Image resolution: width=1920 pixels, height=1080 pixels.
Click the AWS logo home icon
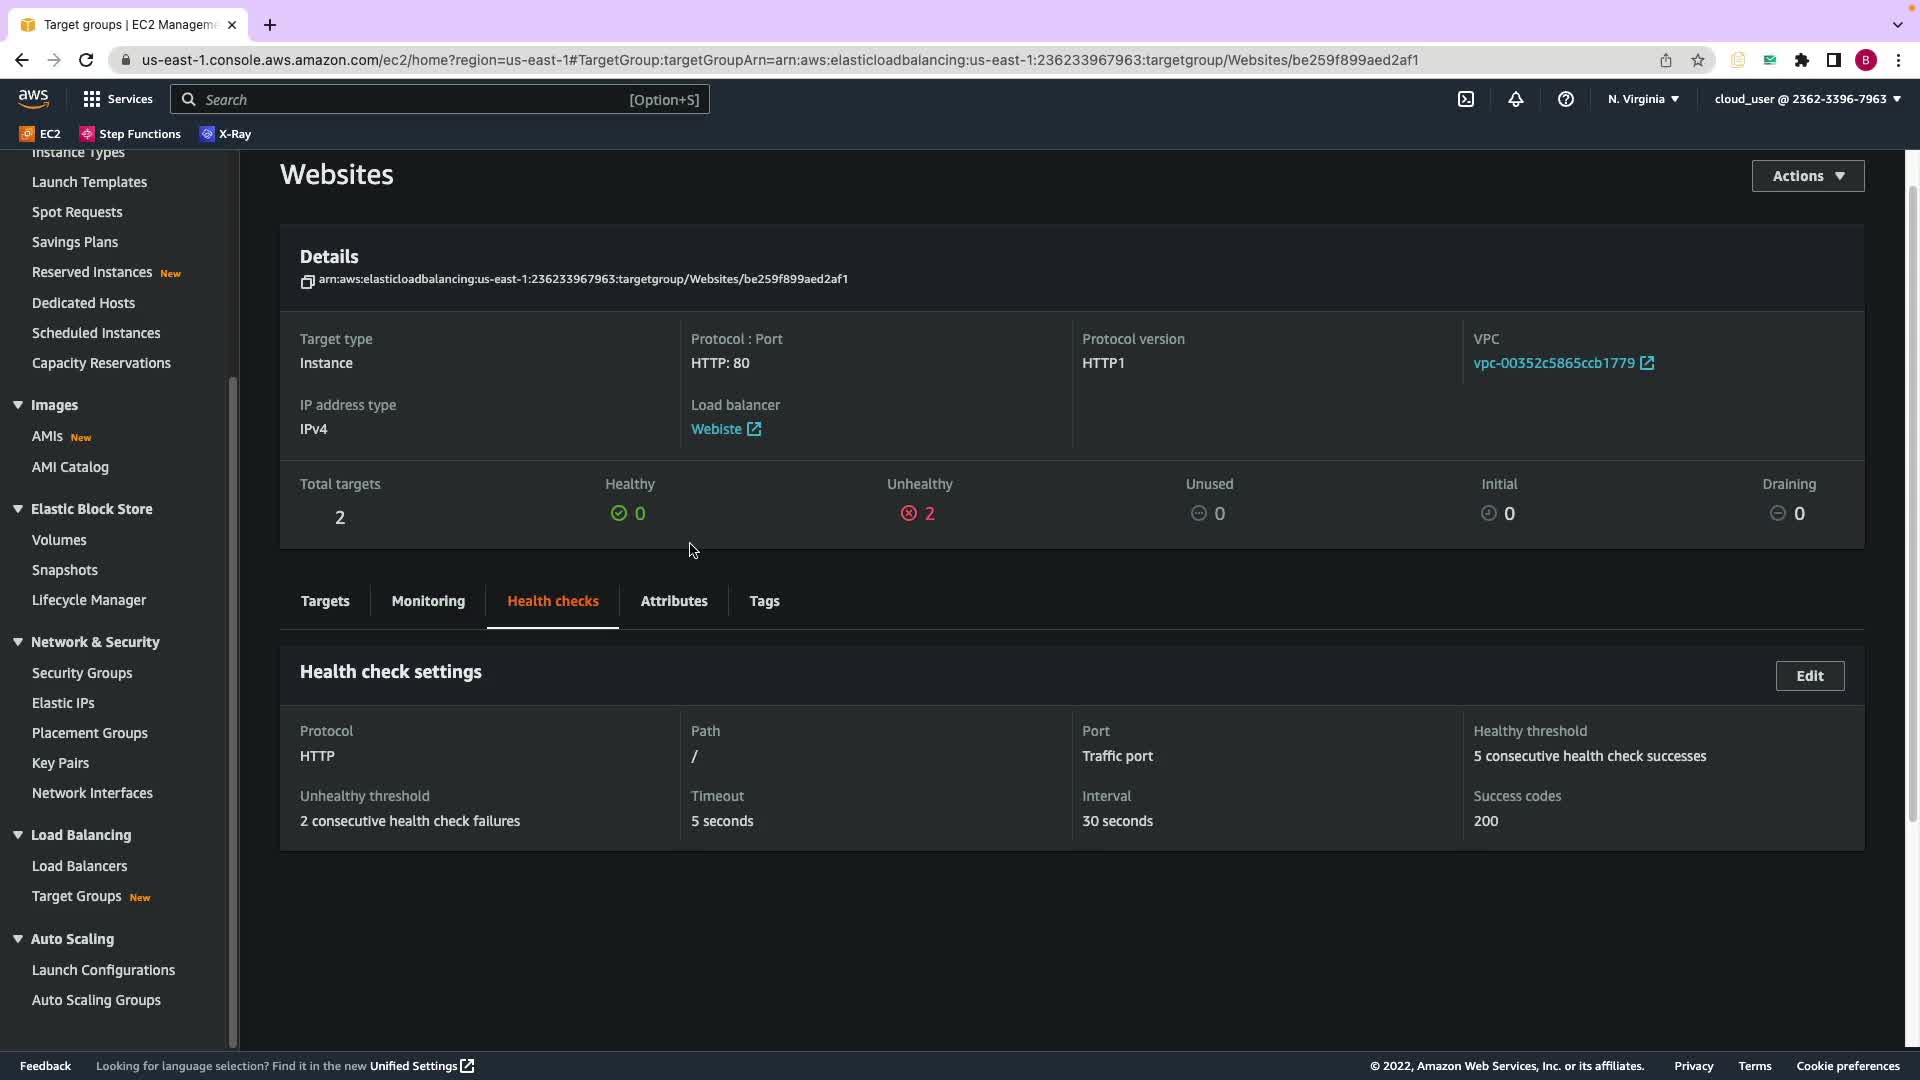coord(33,98)
